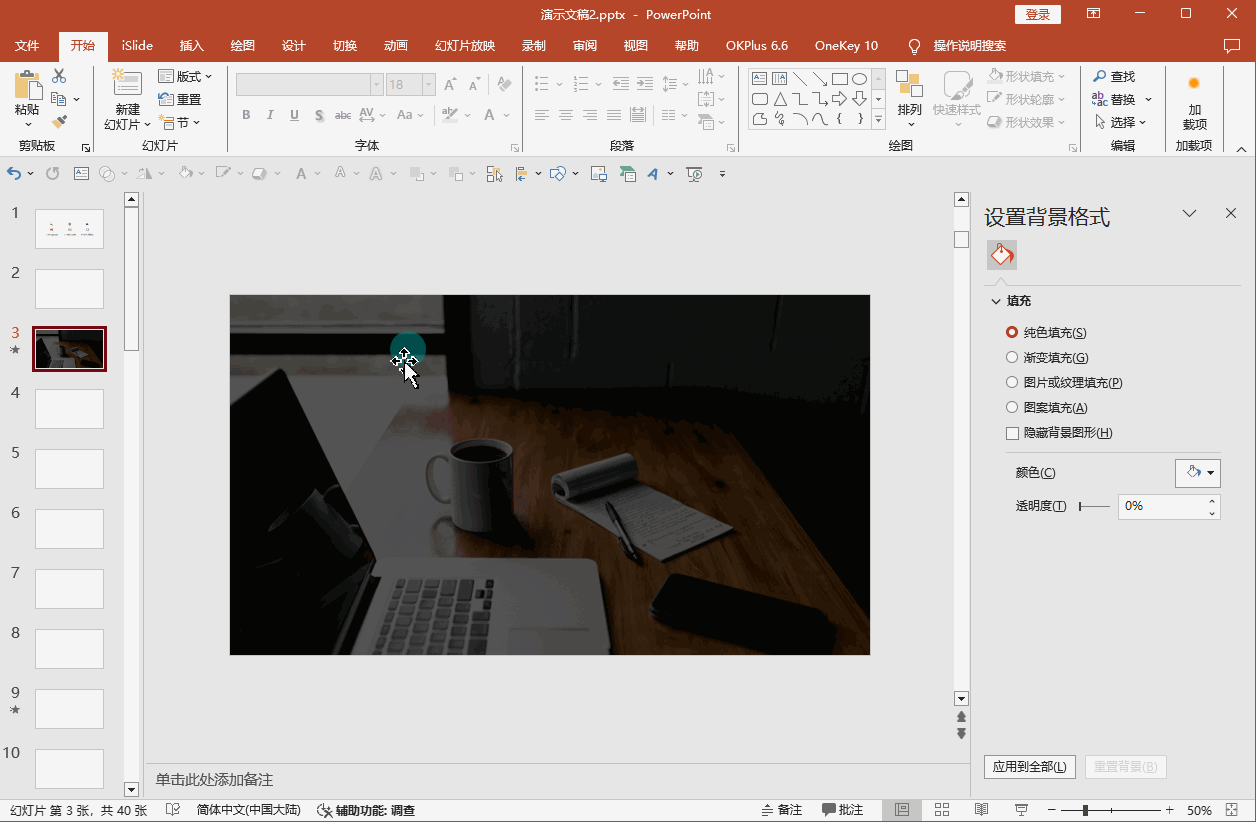
Task: Open the Animations tab
Action: click(395, 46)
